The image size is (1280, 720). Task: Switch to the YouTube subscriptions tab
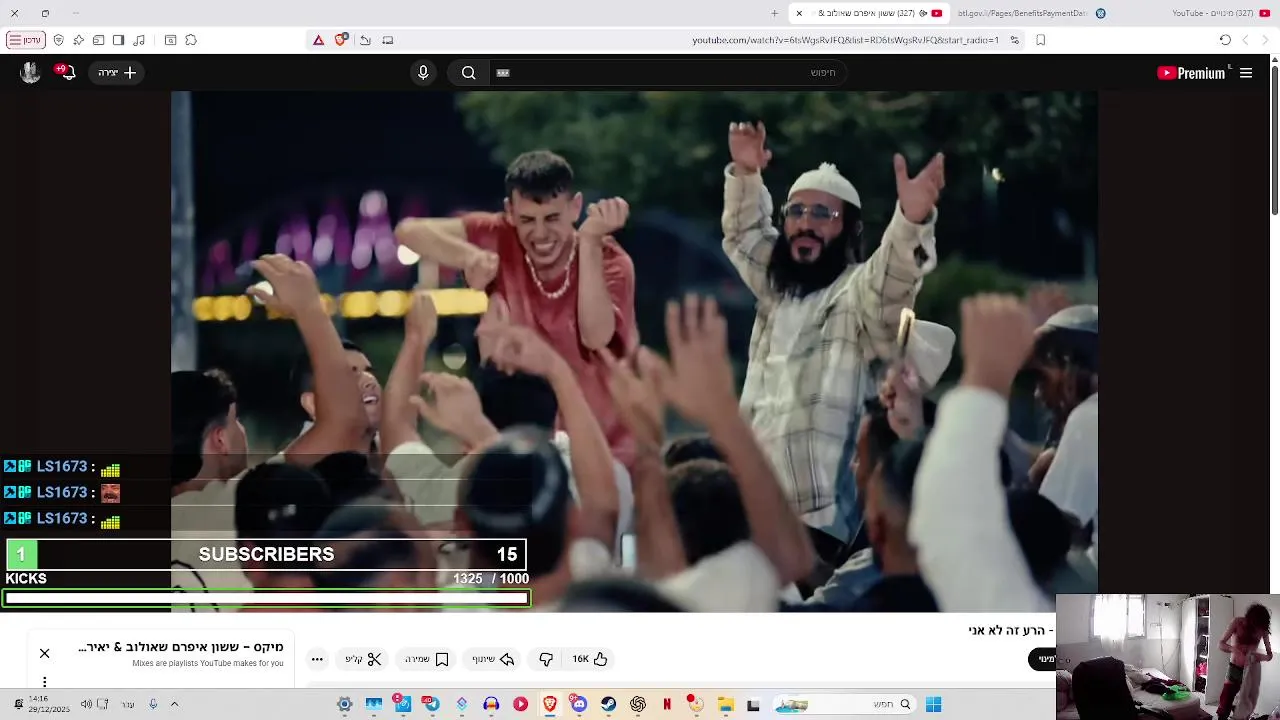point(1218,13)
